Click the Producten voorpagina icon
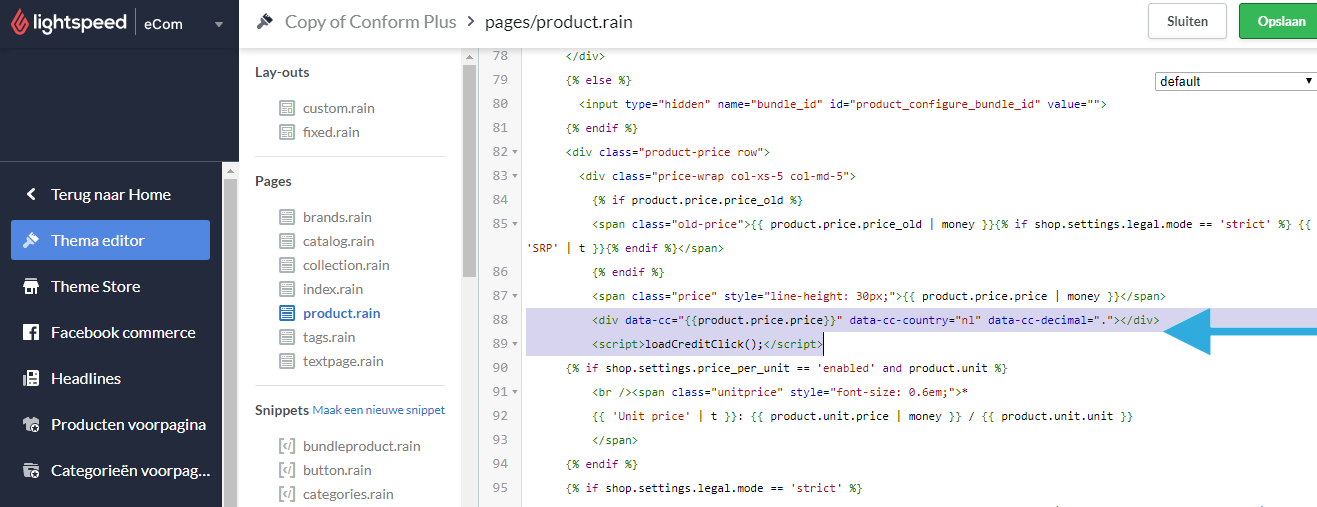The image size is (1317, 507). tap(31, 425)
